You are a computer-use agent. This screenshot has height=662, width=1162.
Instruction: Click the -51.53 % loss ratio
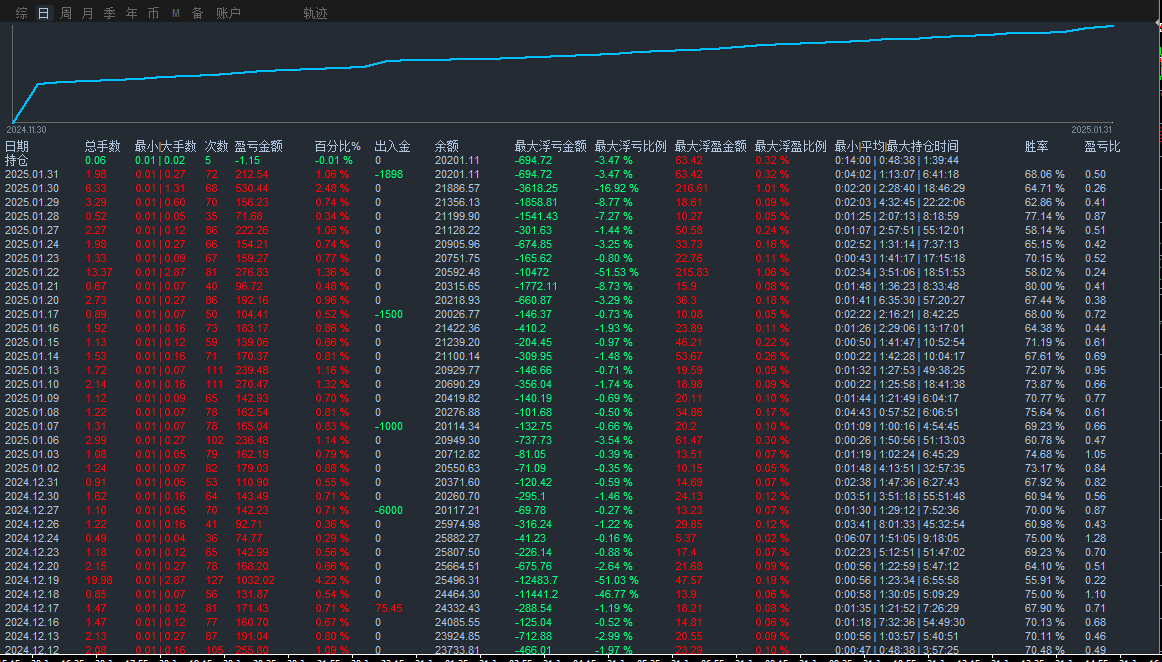click(x=617, y=272)
